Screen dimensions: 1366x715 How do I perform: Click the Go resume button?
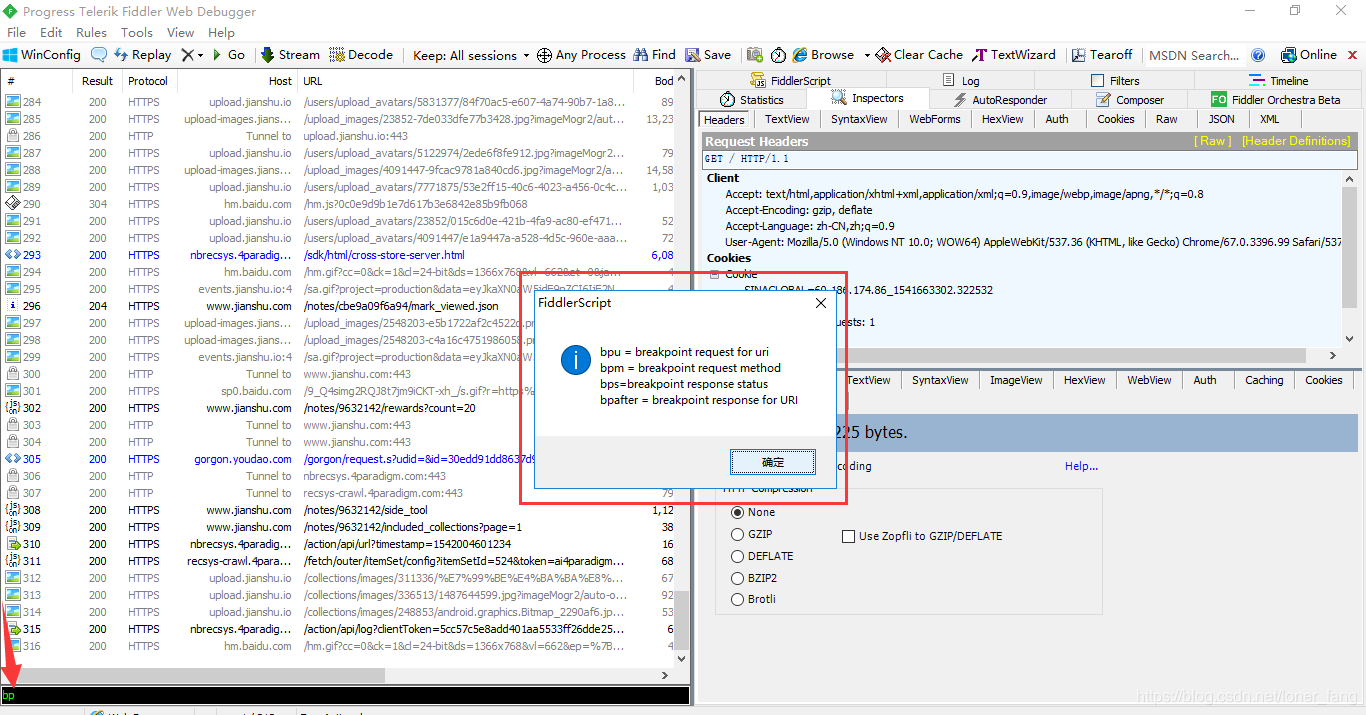click(x=228, y=55)
